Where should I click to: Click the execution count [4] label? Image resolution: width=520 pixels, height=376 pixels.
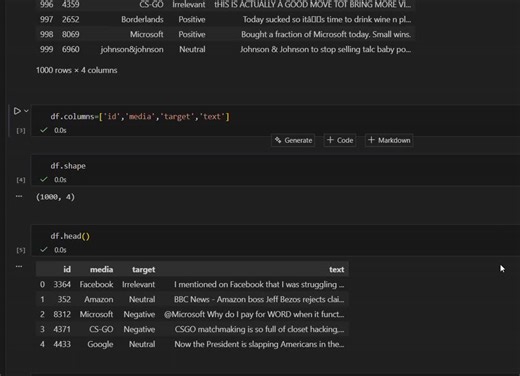[21, 180]
